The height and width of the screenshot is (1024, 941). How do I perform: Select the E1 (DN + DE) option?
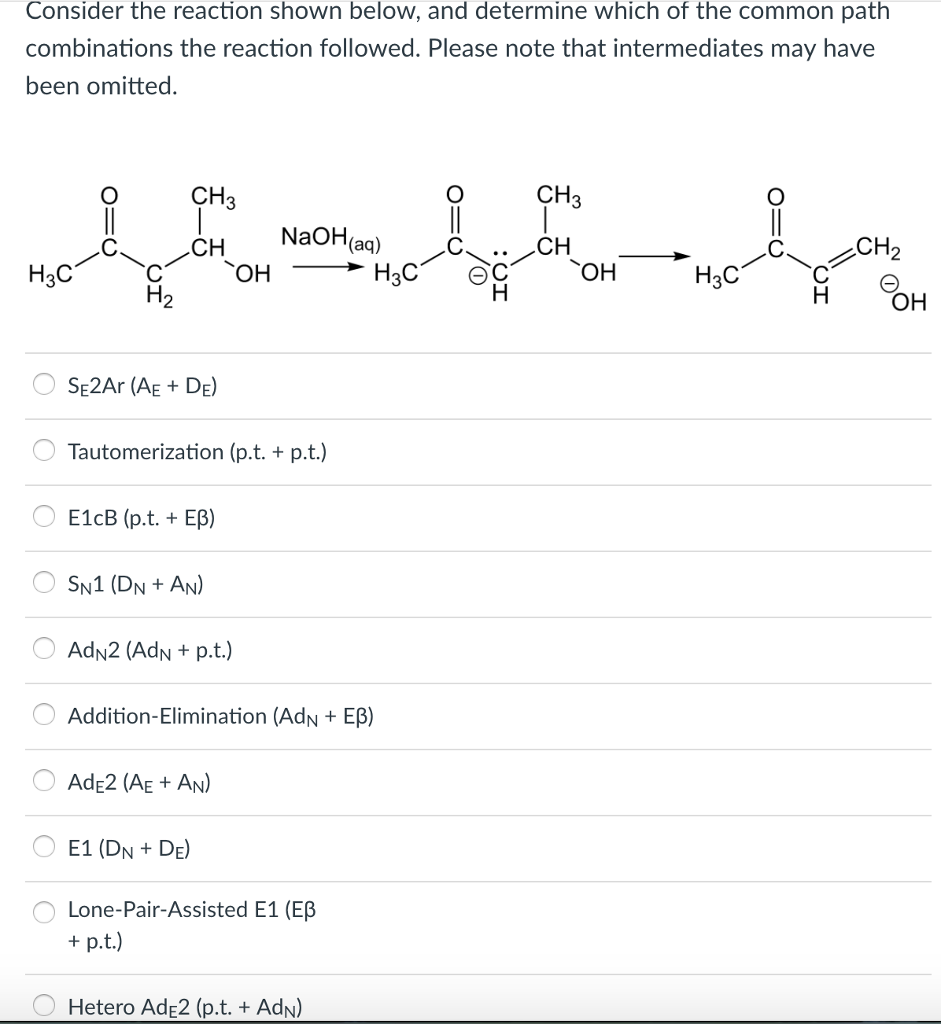[44, 846]
